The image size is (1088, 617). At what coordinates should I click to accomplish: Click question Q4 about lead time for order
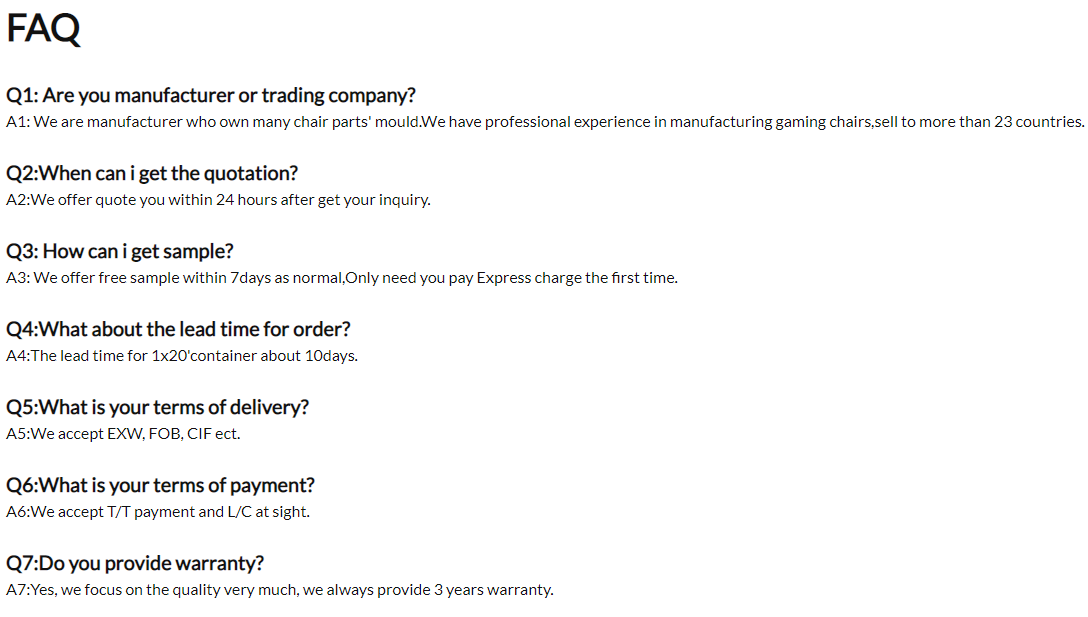tap(178, 330)
